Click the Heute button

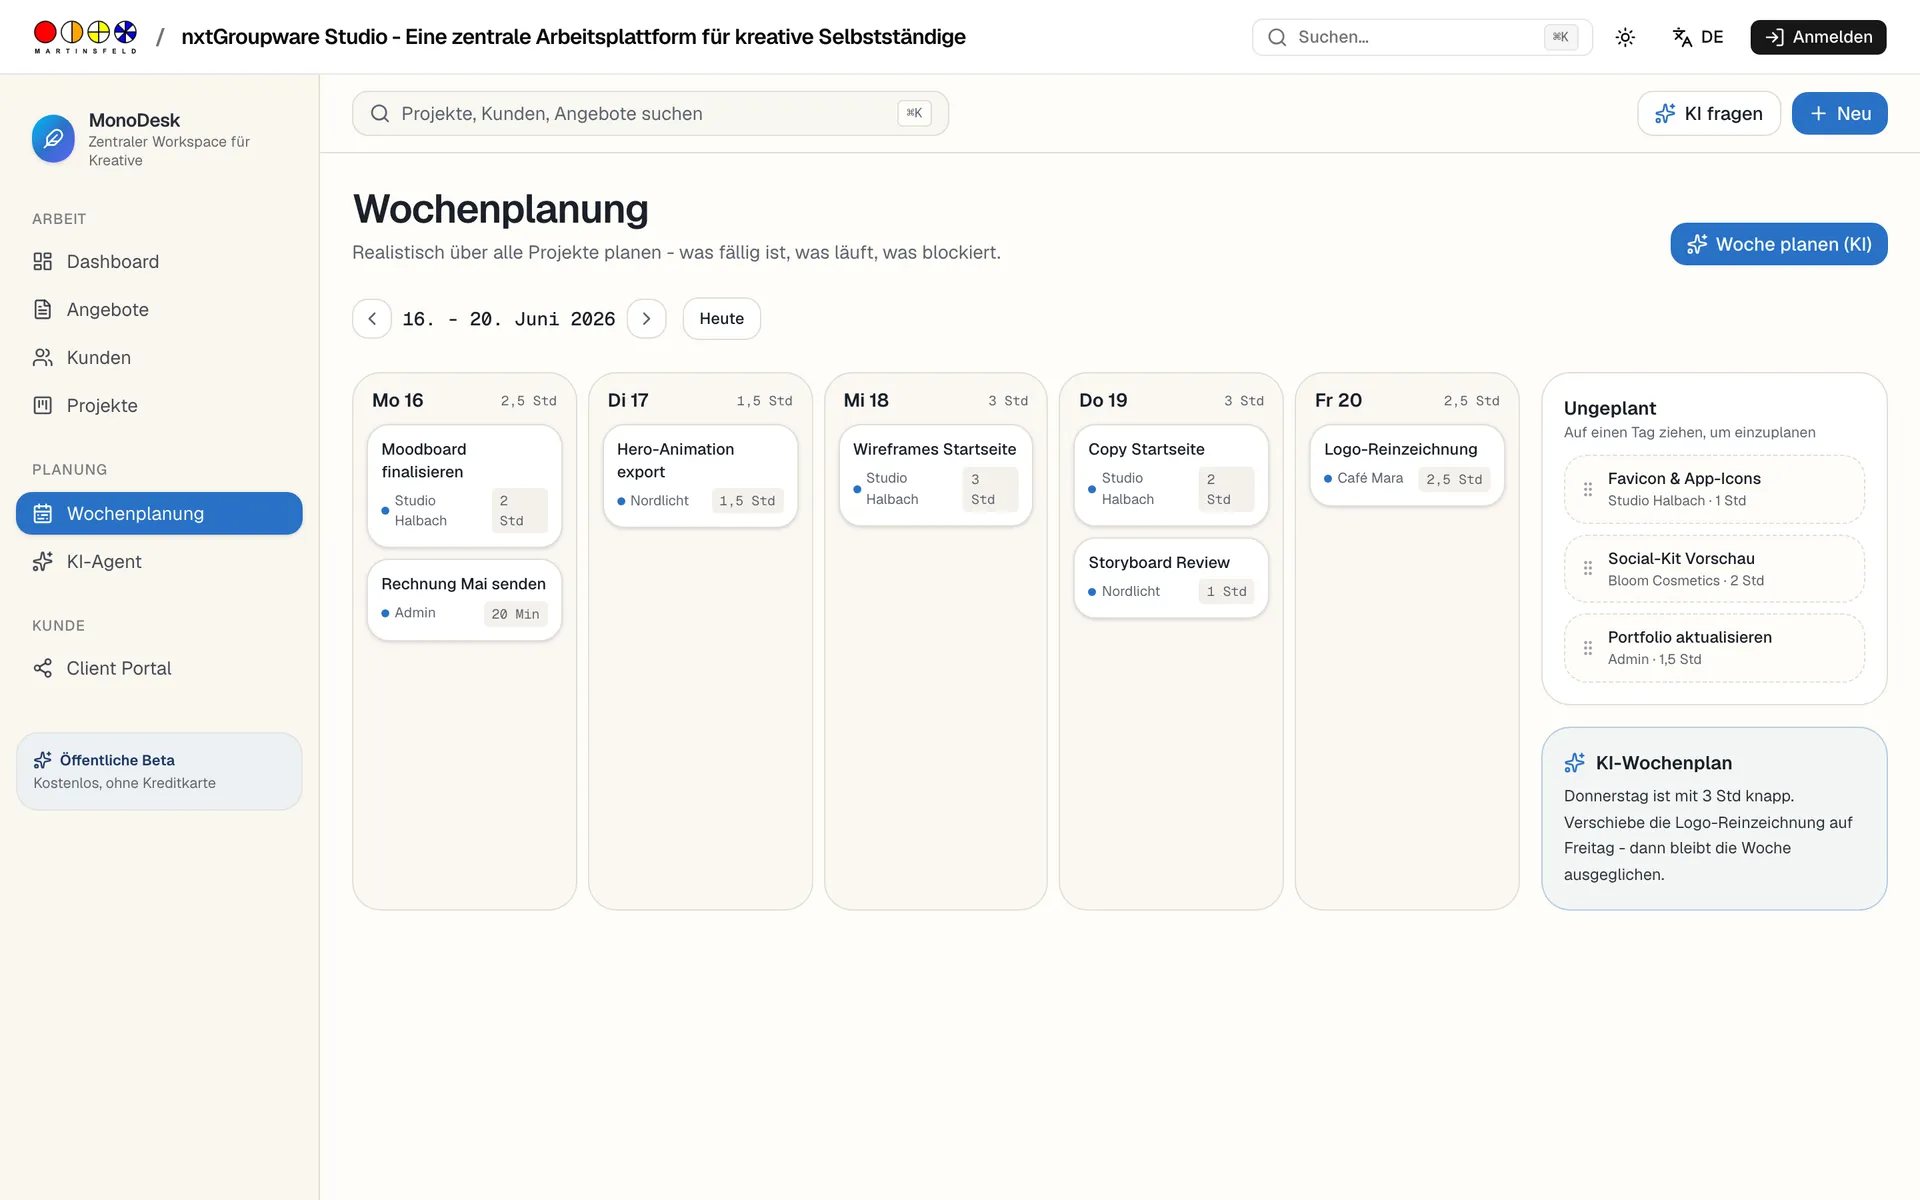tap(721, 318)
